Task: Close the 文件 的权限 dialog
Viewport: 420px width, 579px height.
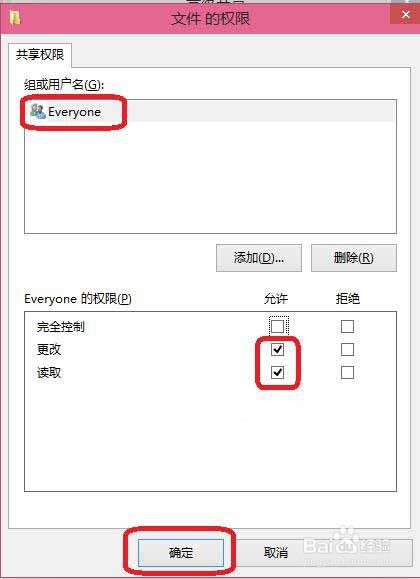Action: click(x=405, y=15)
